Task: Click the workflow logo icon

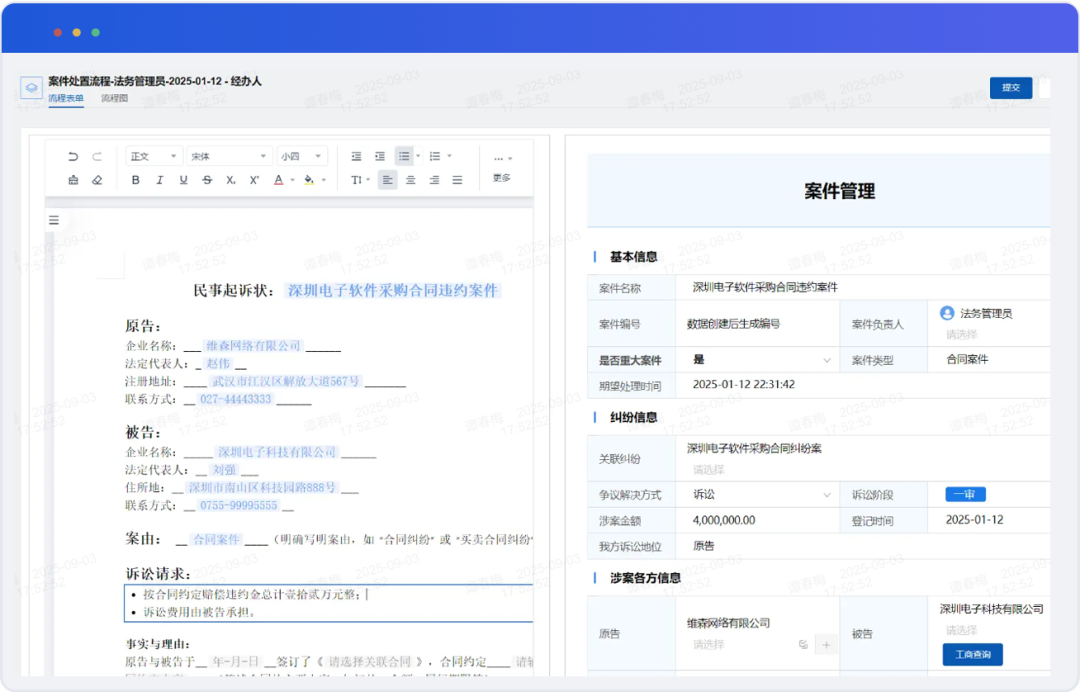Action: (x=31, y=87)
